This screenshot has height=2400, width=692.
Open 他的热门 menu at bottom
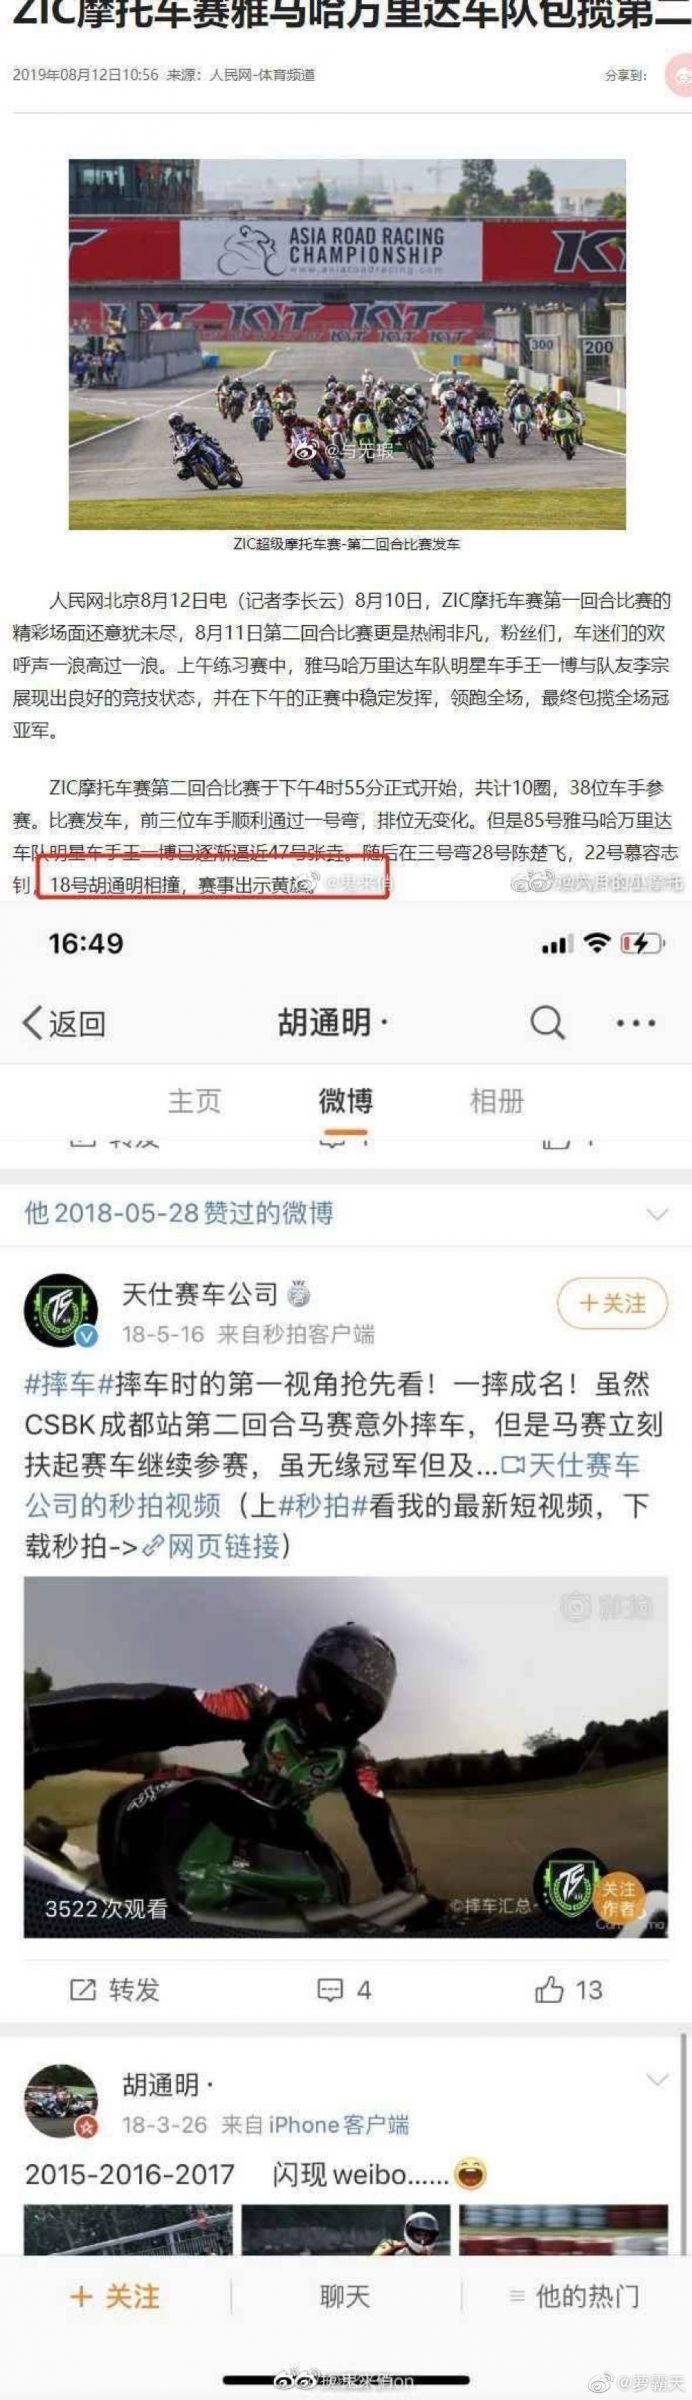tap(575, 2296)
